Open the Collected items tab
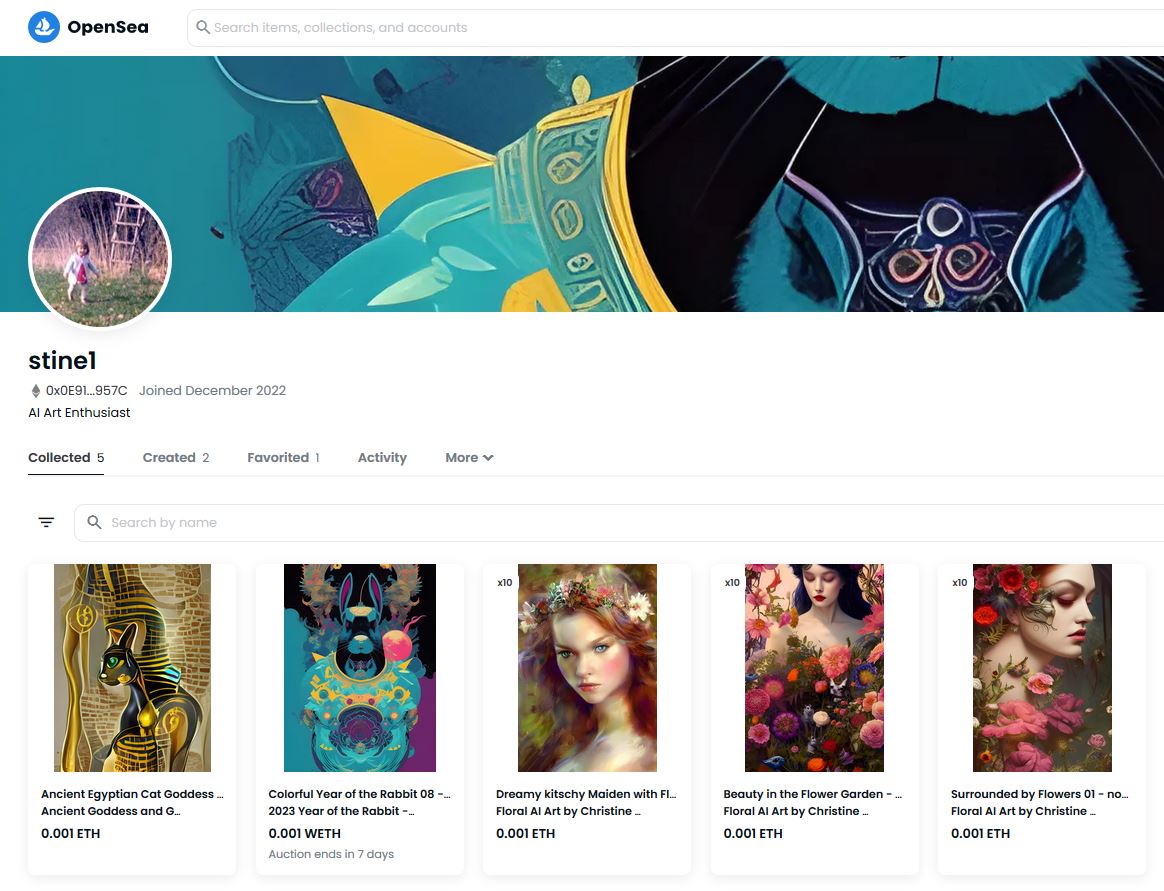The width and height of the screenshot is (1164, 891). coord(57,457)
